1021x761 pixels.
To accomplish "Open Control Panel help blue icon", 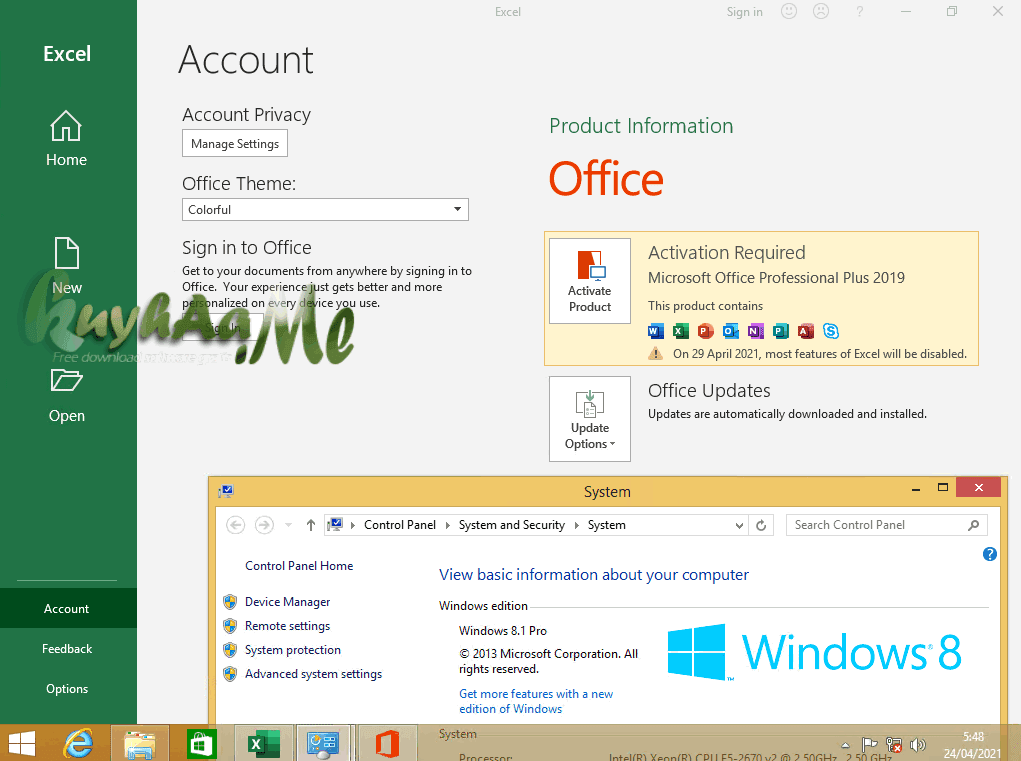I will pos(989,554).
